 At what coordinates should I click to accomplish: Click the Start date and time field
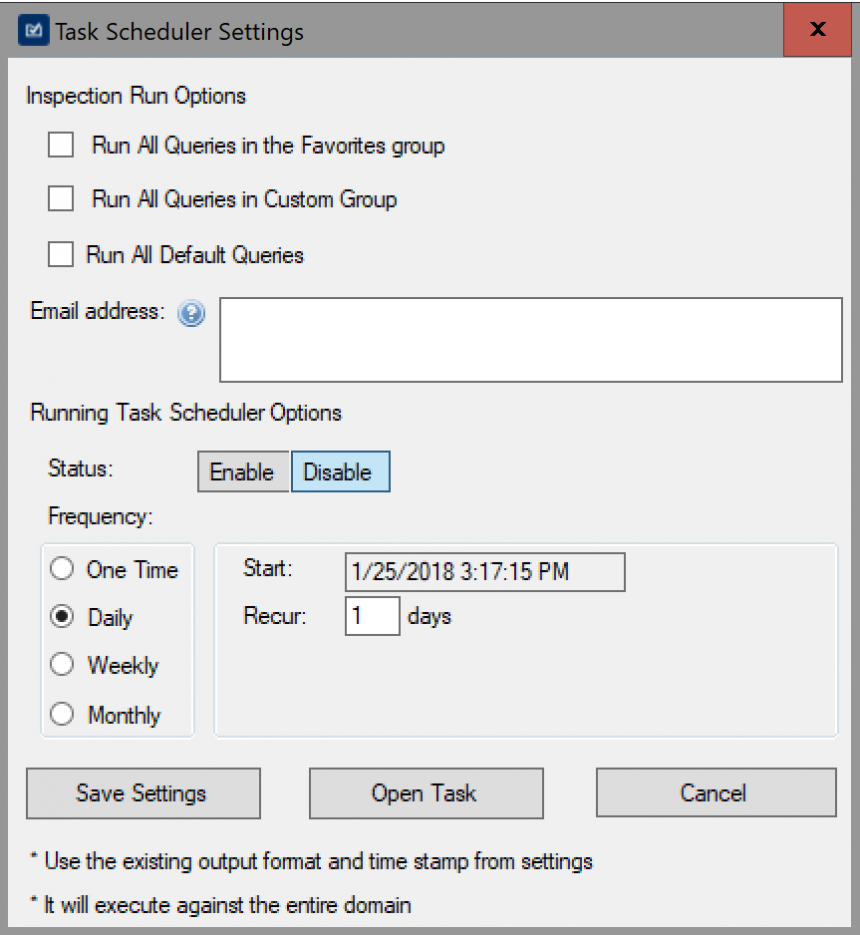coord(485,572)
